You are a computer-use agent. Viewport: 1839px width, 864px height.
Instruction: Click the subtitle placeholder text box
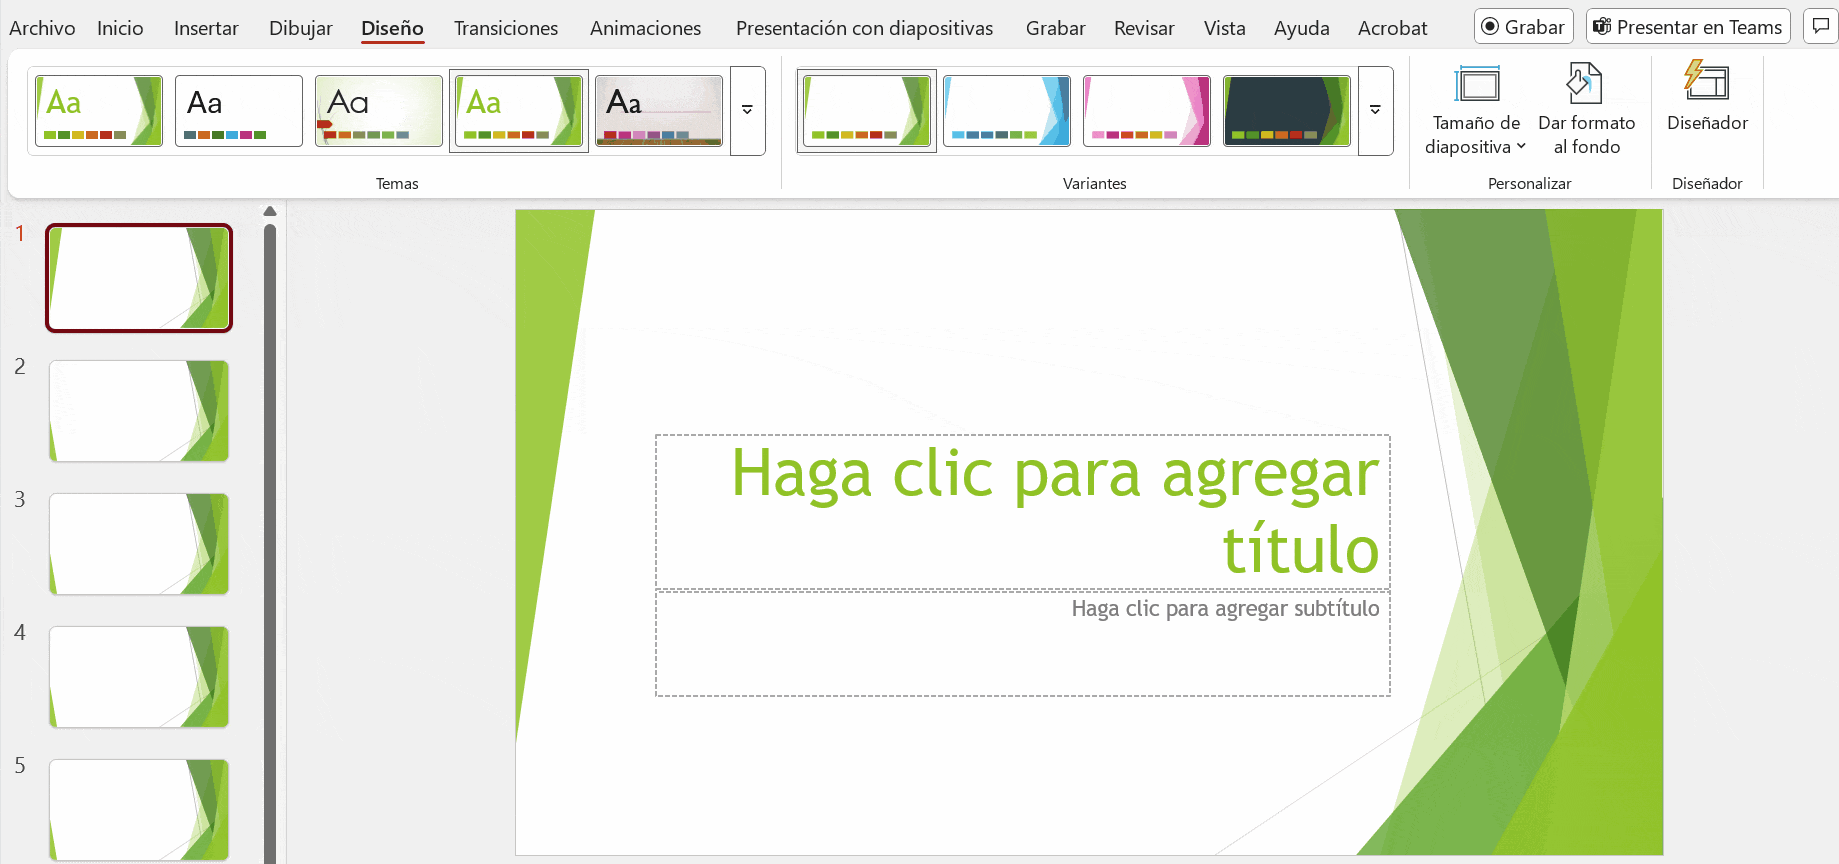tap(1022, 643)
